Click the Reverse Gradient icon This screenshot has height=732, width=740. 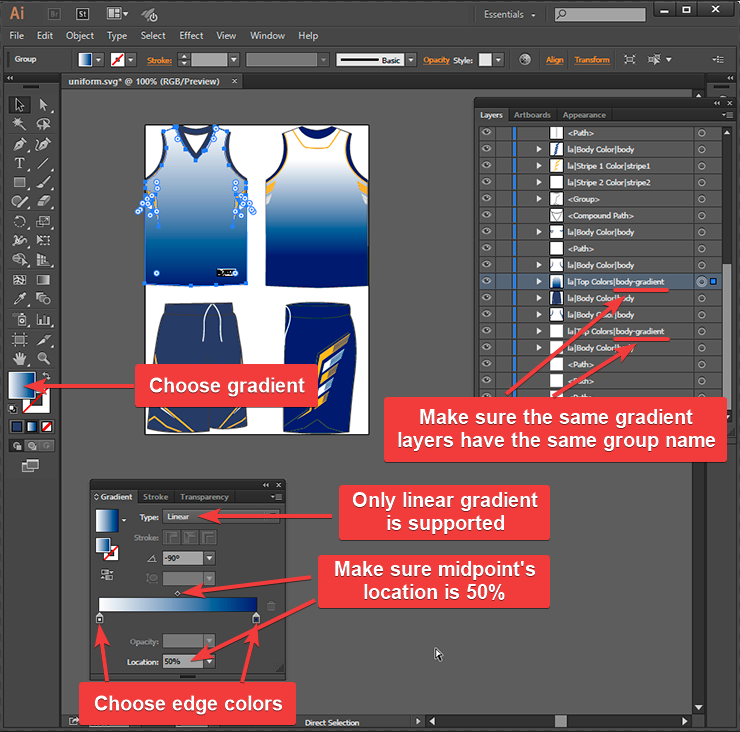pos(106,574)
